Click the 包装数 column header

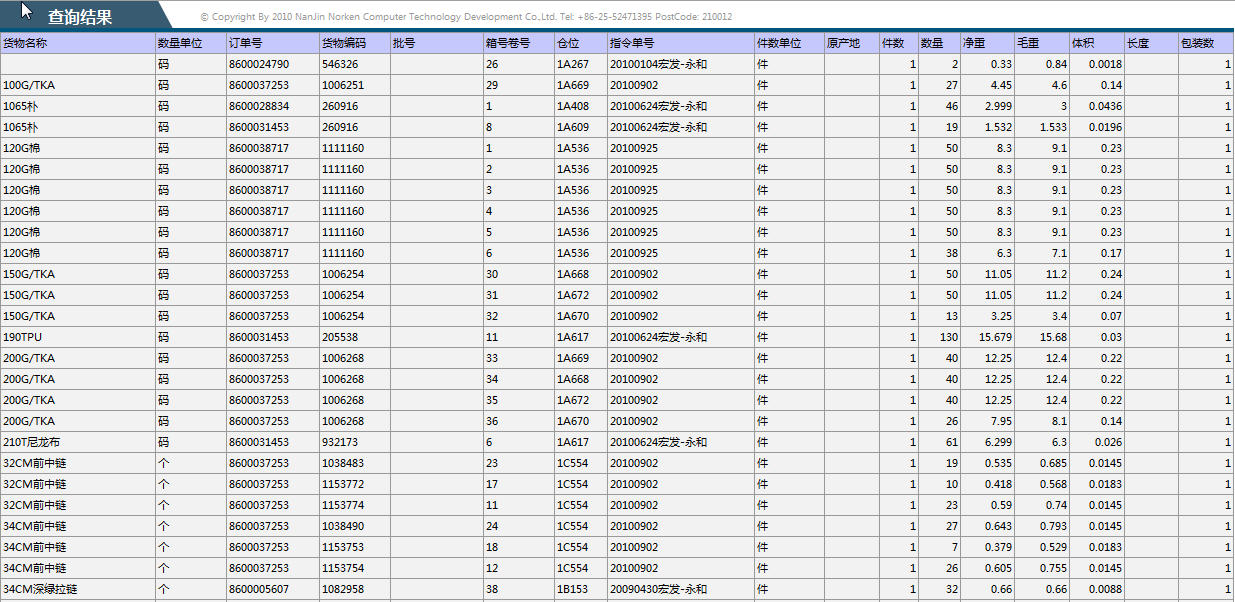pos(1197,44)
